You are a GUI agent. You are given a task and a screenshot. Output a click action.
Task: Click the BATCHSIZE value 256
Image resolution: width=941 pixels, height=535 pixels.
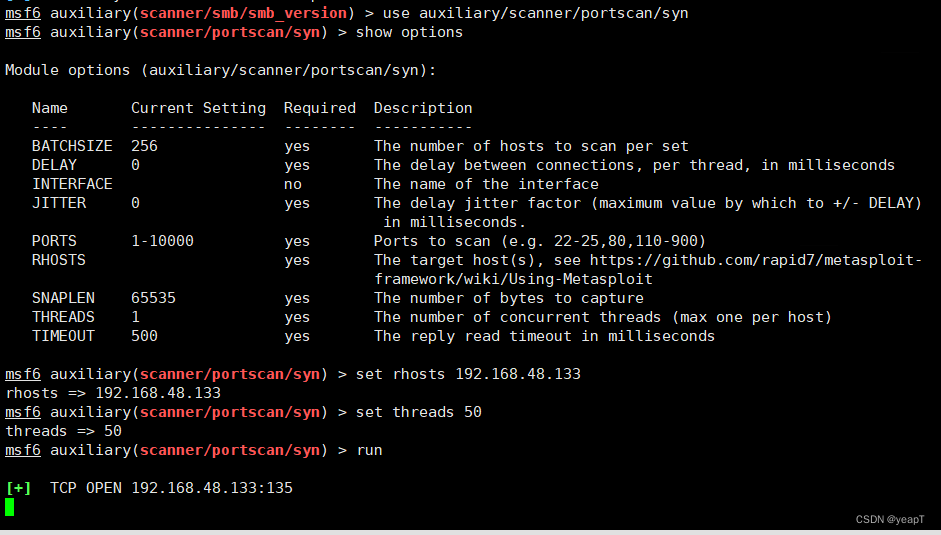coord(144,146)
